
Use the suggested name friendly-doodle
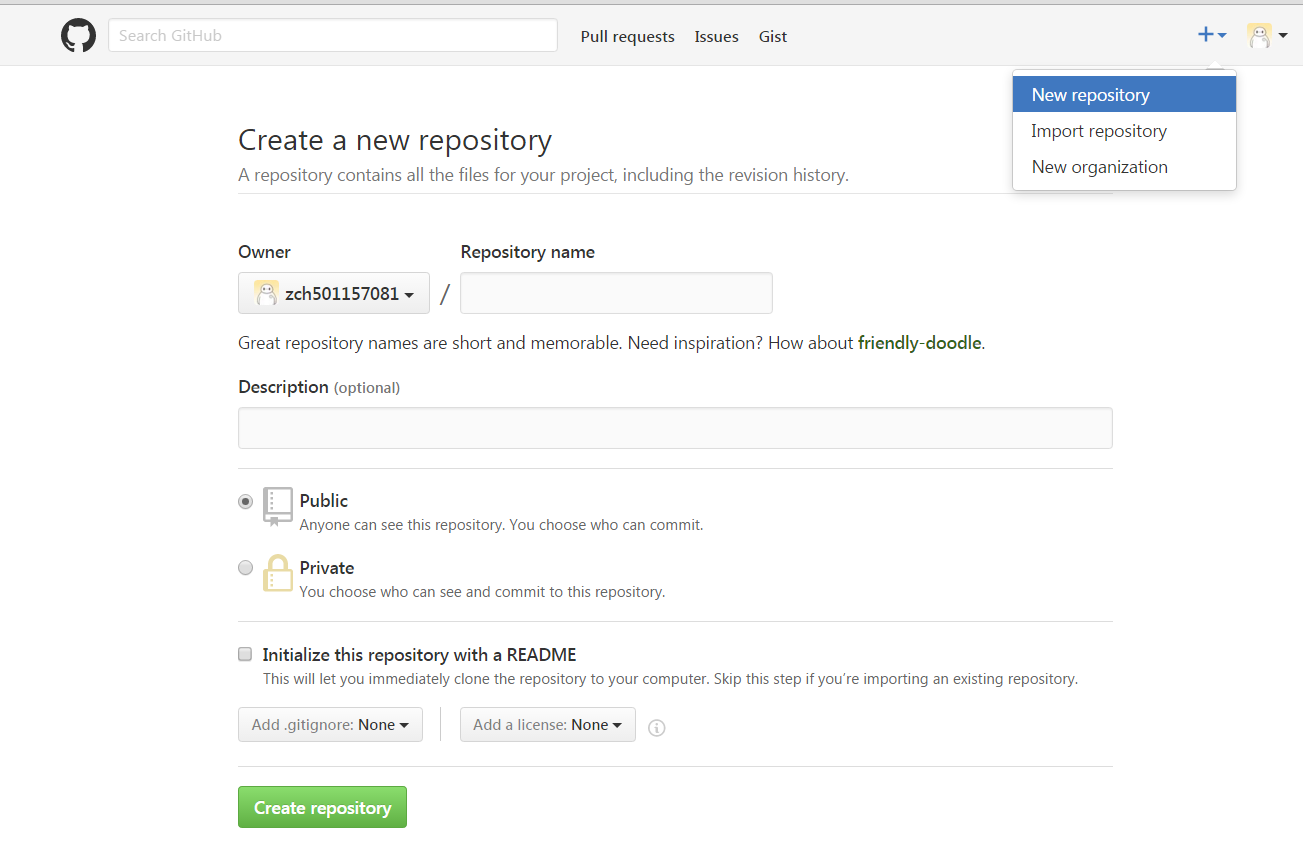[x=920, y=343]
